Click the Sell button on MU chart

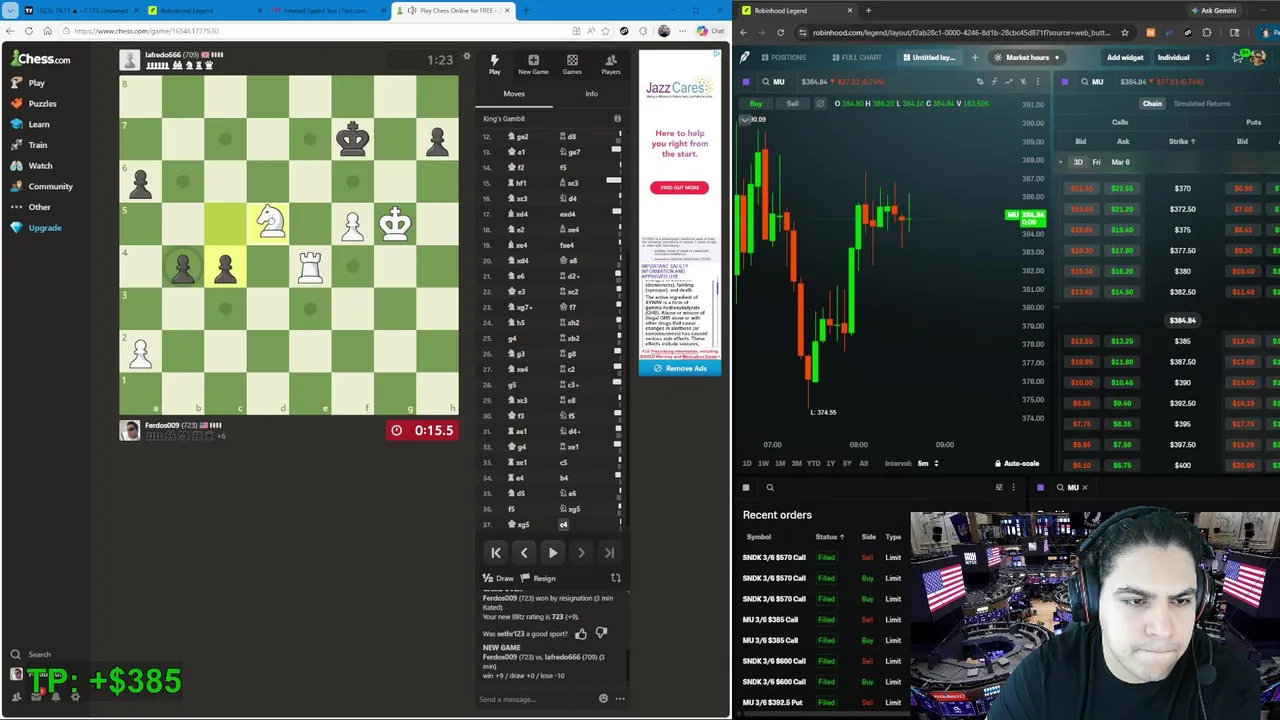pyautogui.click(x=792, y=104)
